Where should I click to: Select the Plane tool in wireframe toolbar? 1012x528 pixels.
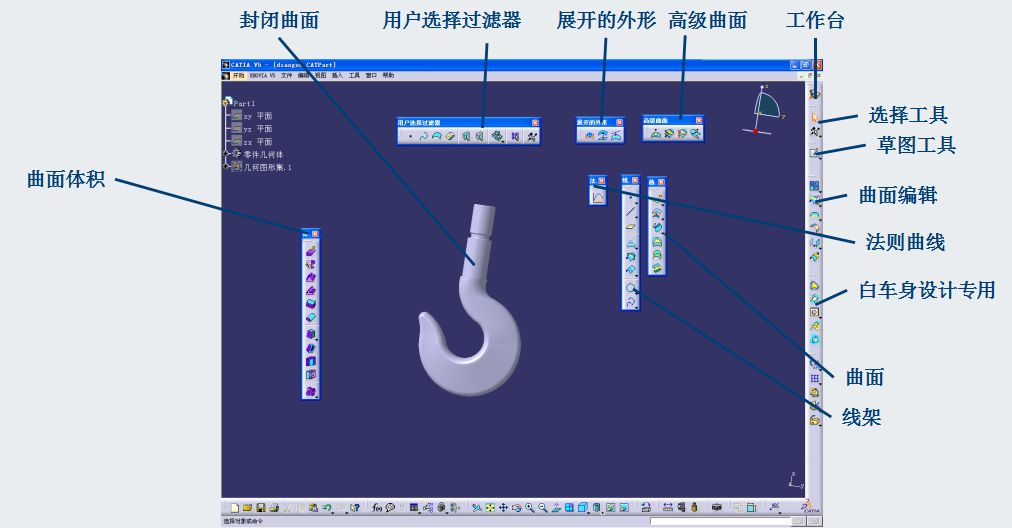tap(631, 227)
